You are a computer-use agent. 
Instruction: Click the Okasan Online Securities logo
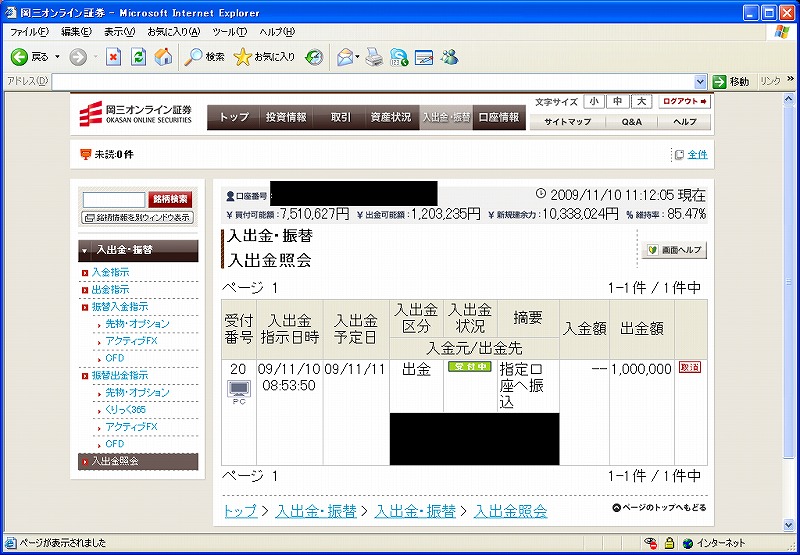tap(137, 116)
